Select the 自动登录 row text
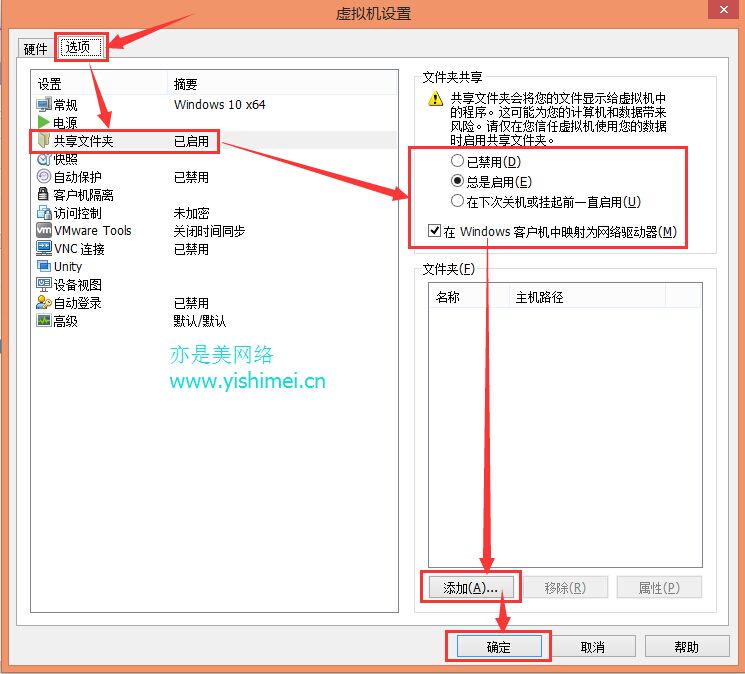 coord(77,303)
